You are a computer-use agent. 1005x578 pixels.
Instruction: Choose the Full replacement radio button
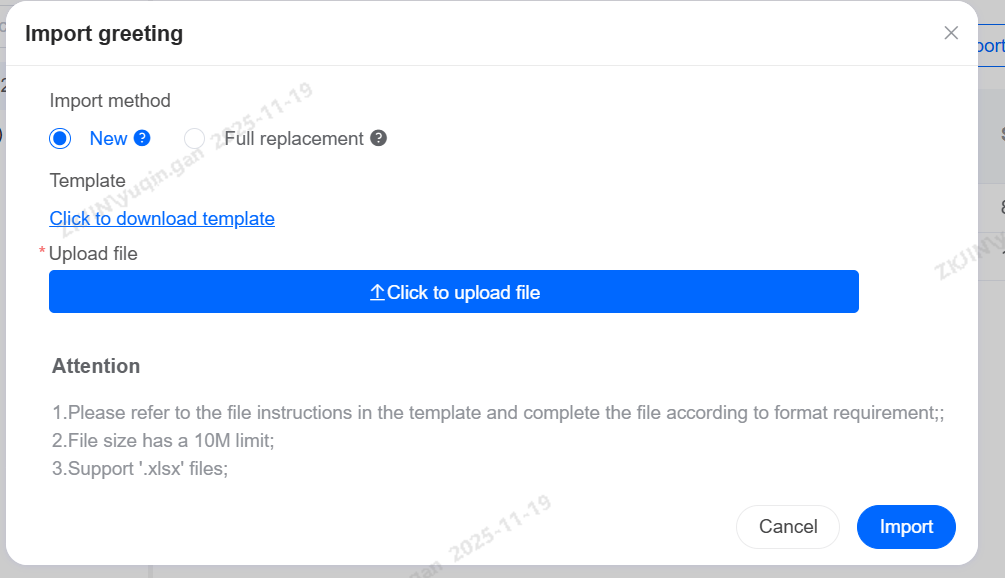coord(195,139)
